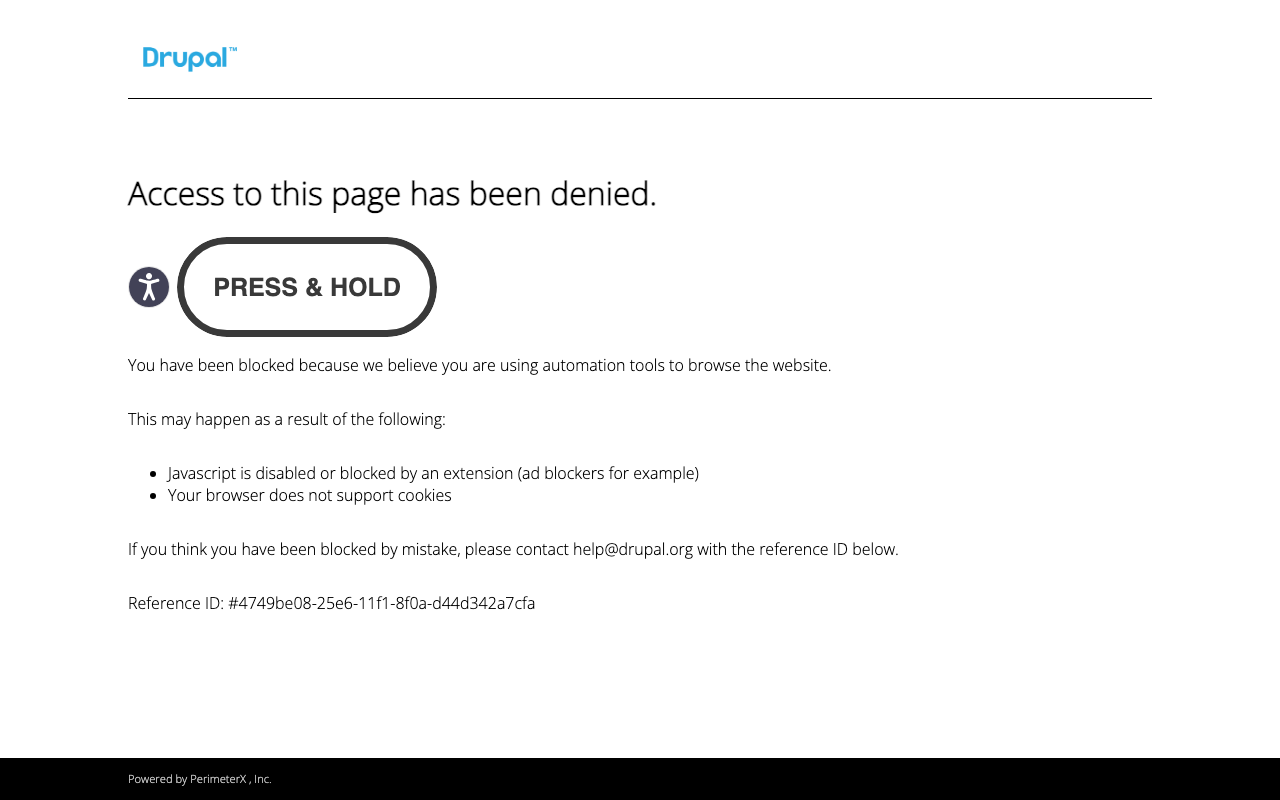Click the black footer bar
Image resolution: width=1280 pixels, height=800 pixels.
700,779
